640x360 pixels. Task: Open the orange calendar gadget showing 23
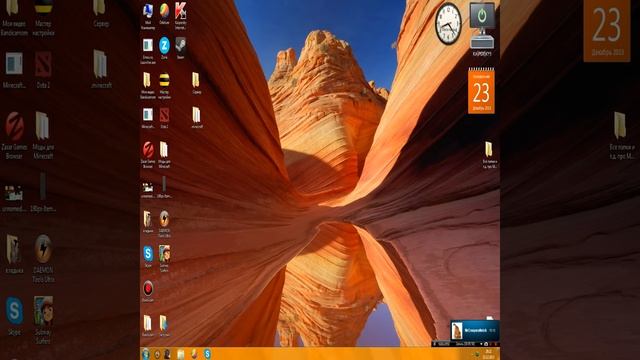coord(481,91)
